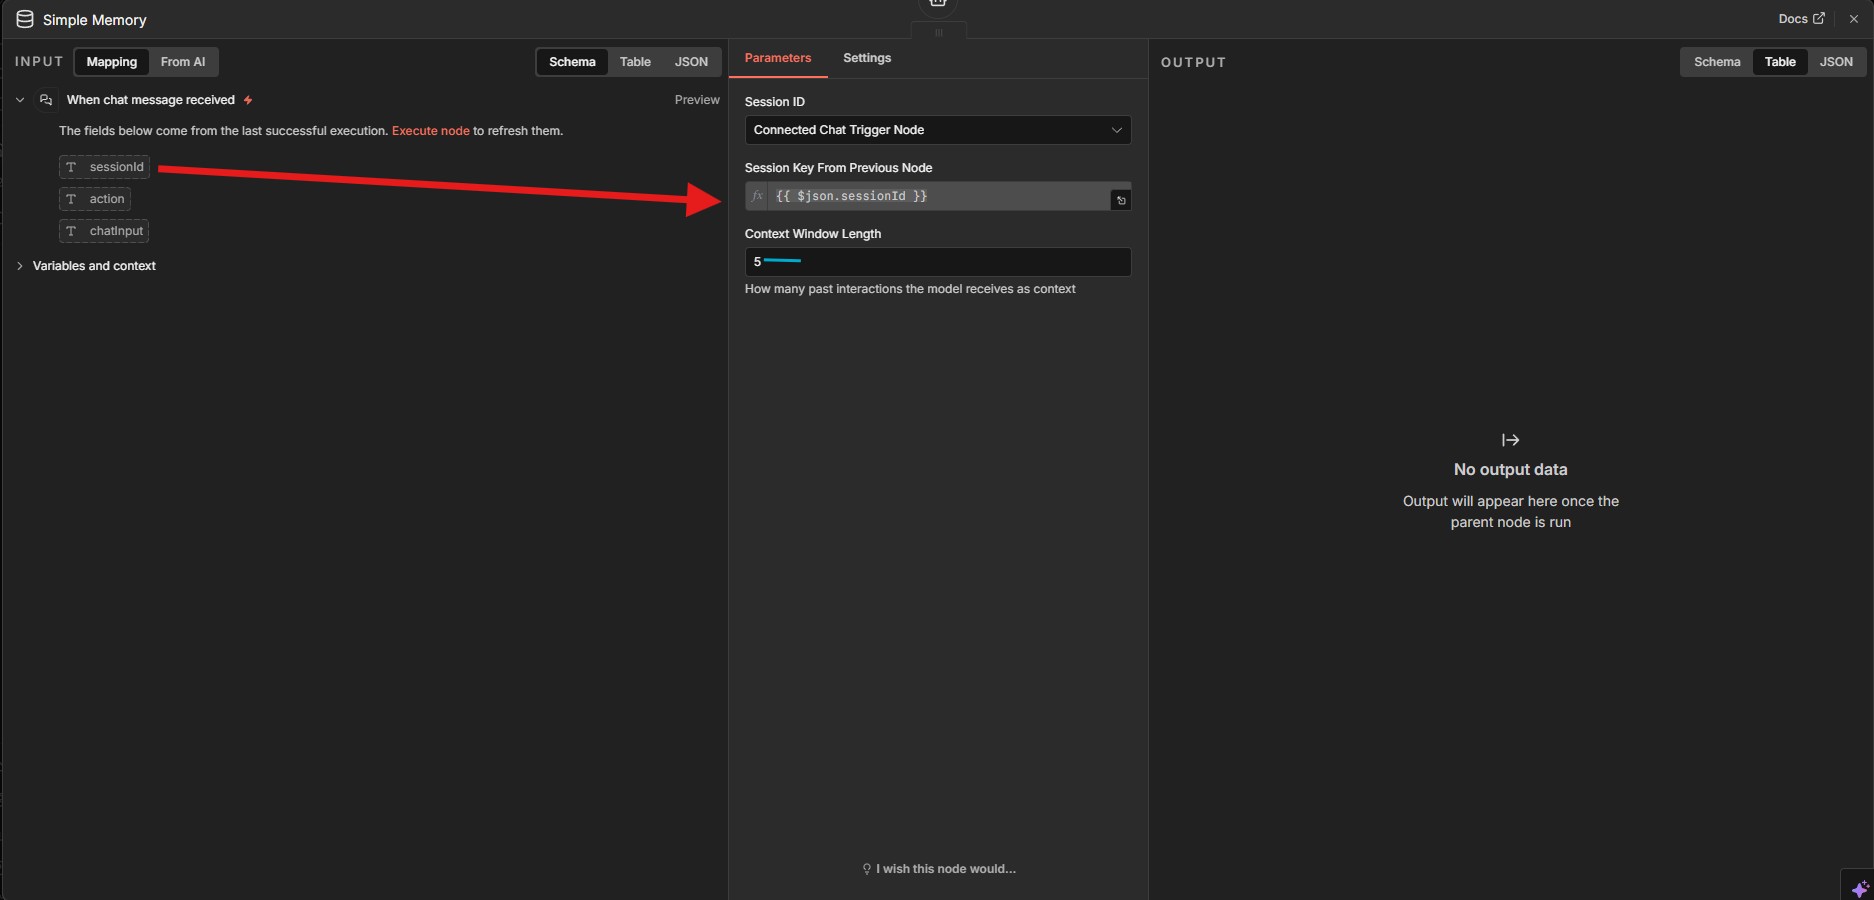Click the orange lightning bolt trigger icon
This screenshot has width=1874, height=900.
click(248, 100)
